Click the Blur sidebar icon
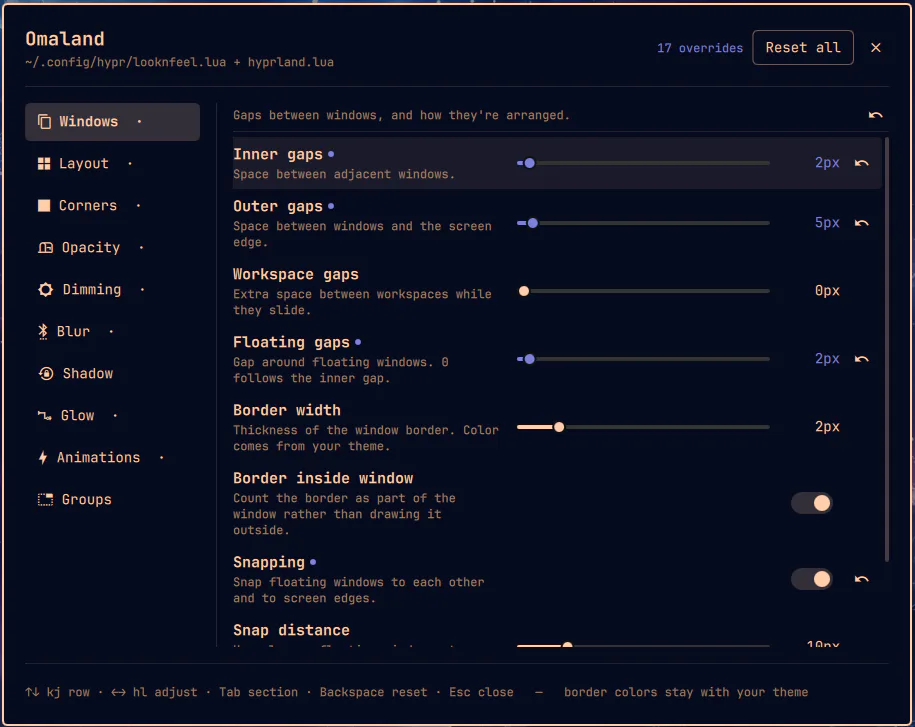 43,331
